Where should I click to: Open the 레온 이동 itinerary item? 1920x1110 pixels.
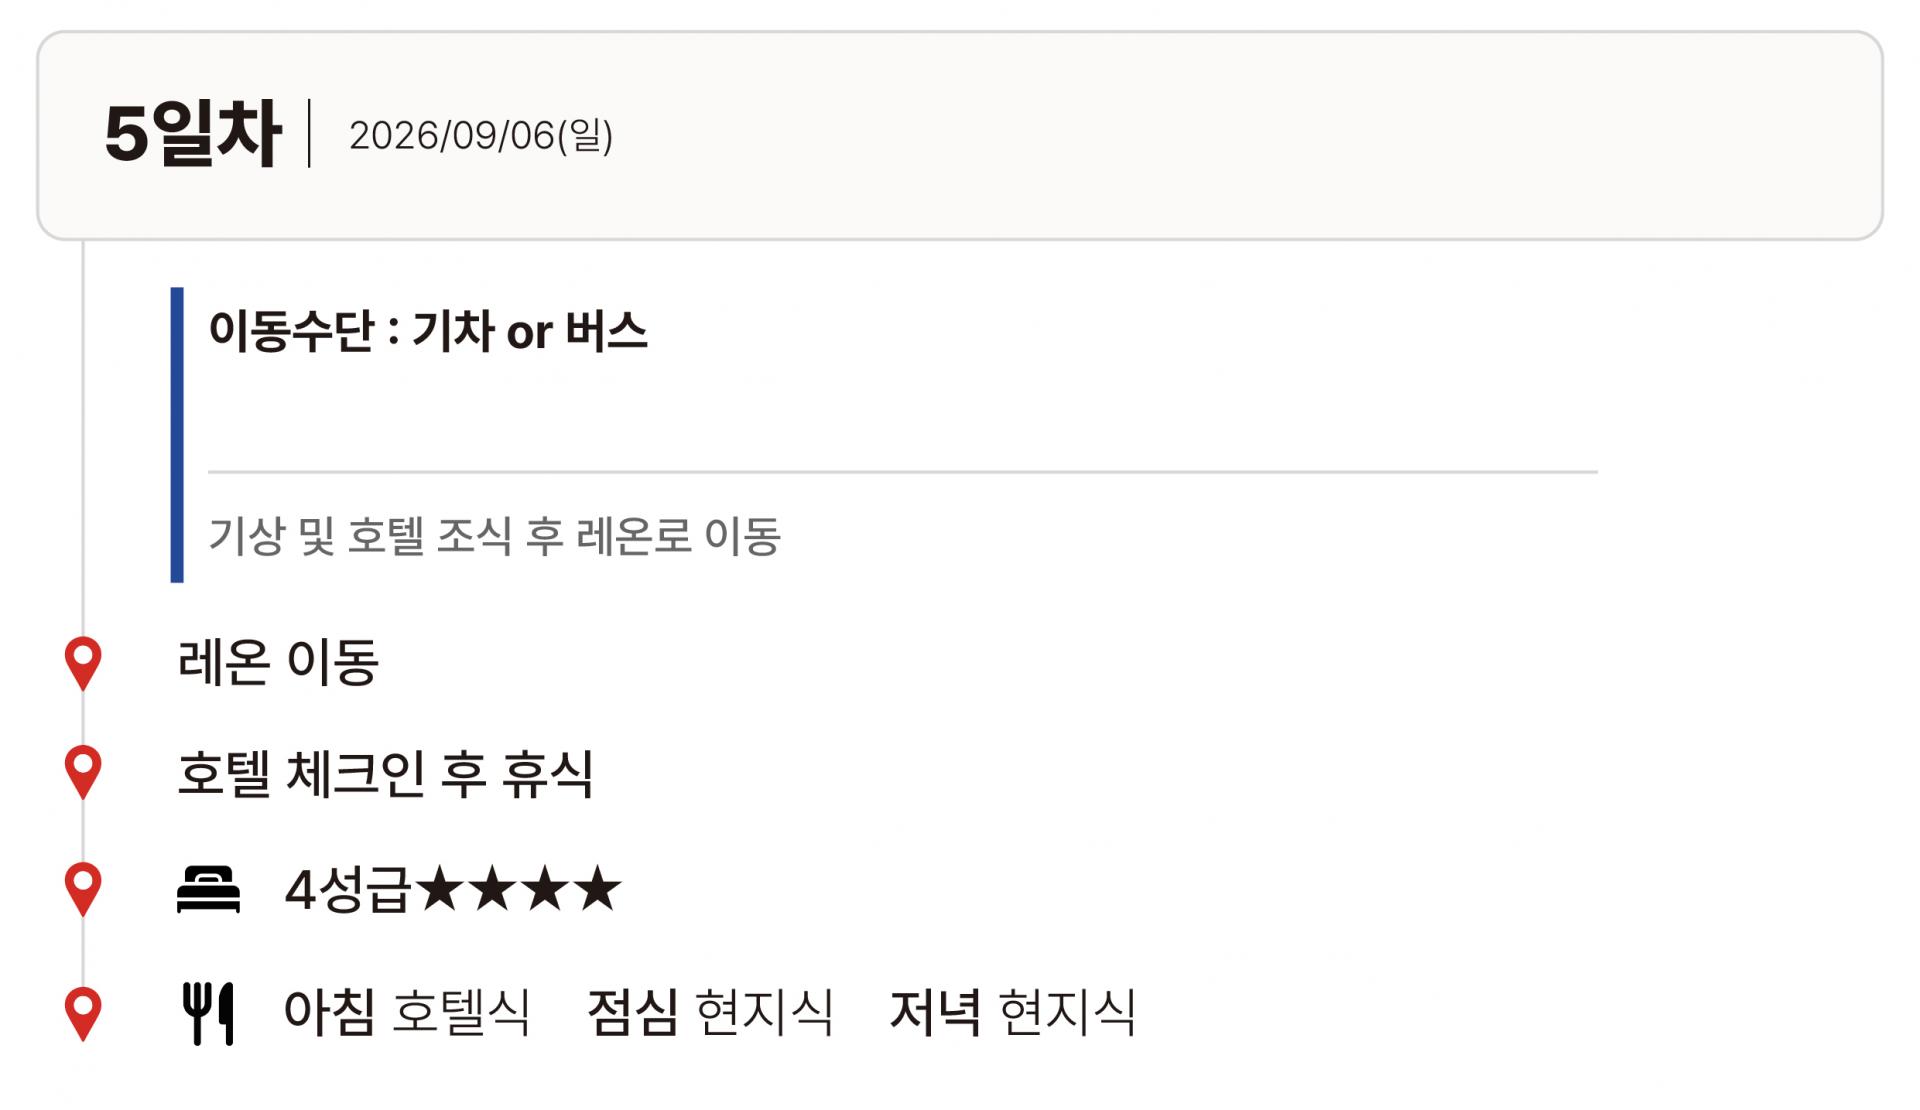click(278, 662)
